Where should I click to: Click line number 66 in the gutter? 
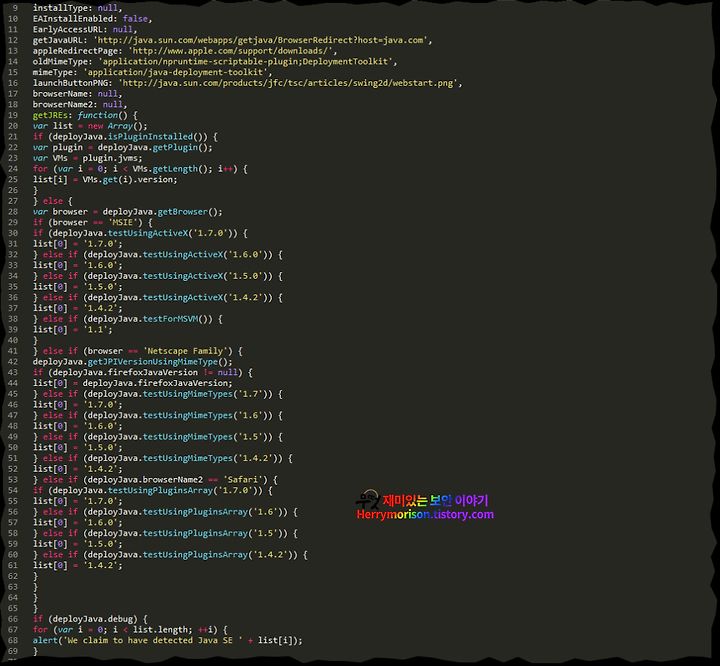pos(13,619)
